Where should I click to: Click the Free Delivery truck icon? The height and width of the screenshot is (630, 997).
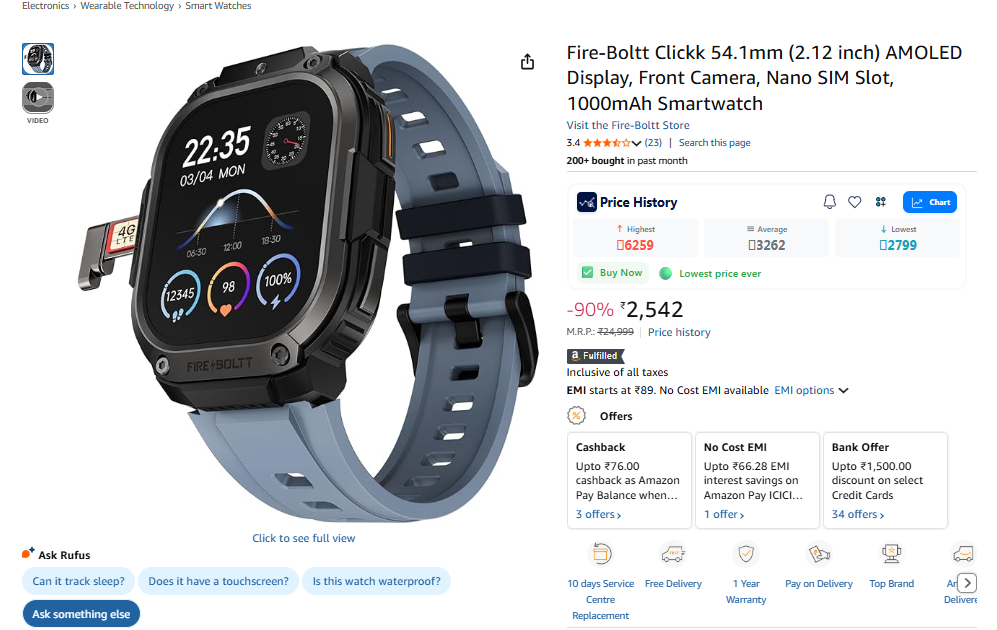click(673, 554)
